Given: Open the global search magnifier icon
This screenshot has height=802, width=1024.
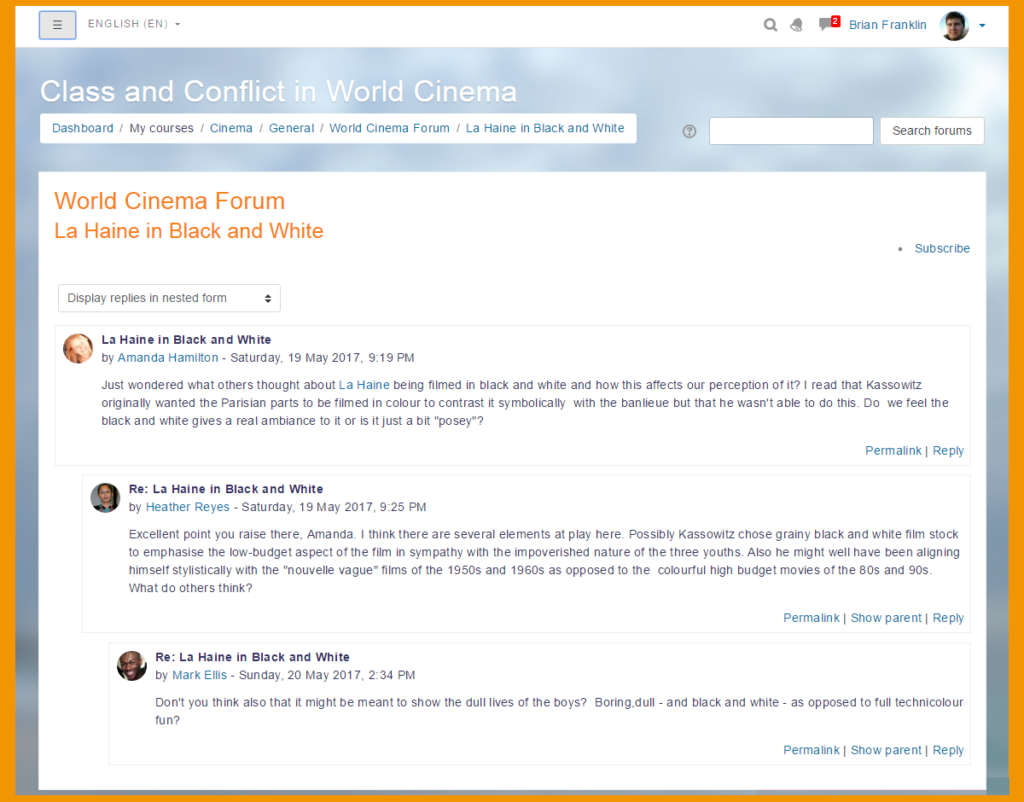Looking at the screenshot, I should coord(770,24).
